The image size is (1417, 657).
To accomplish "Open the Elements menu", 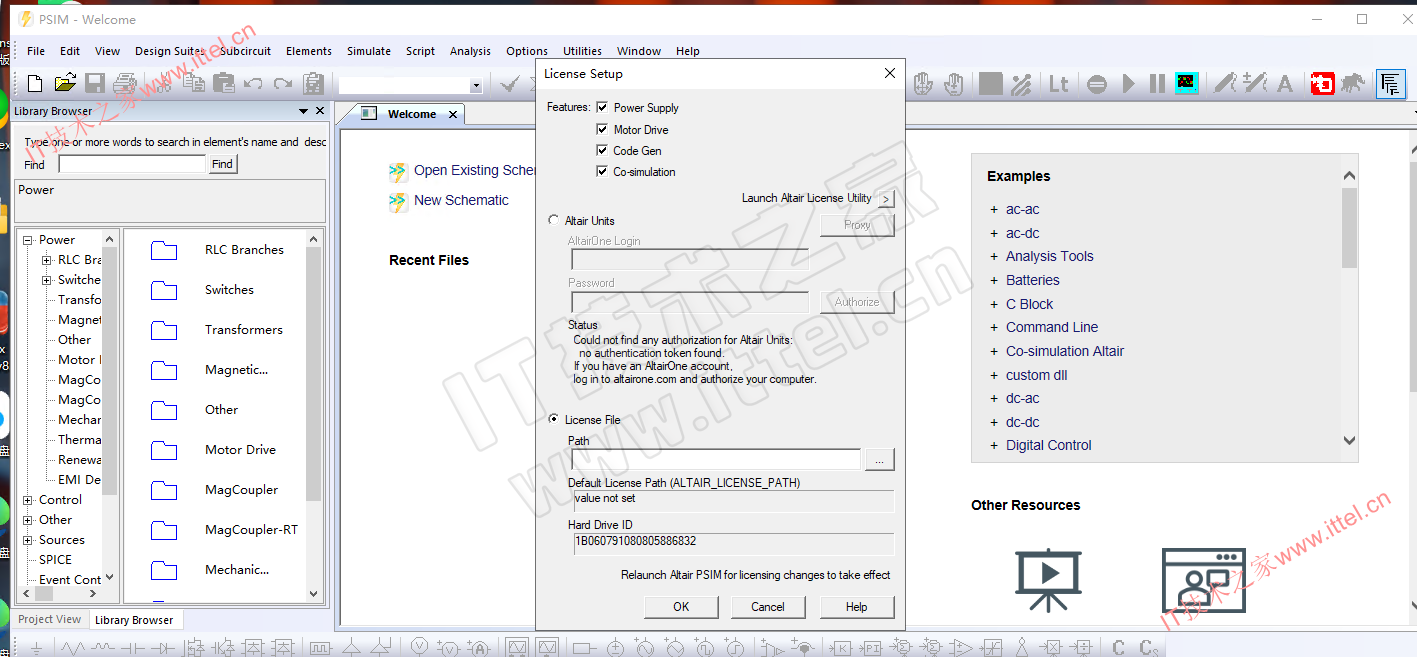I will point(309,51).
